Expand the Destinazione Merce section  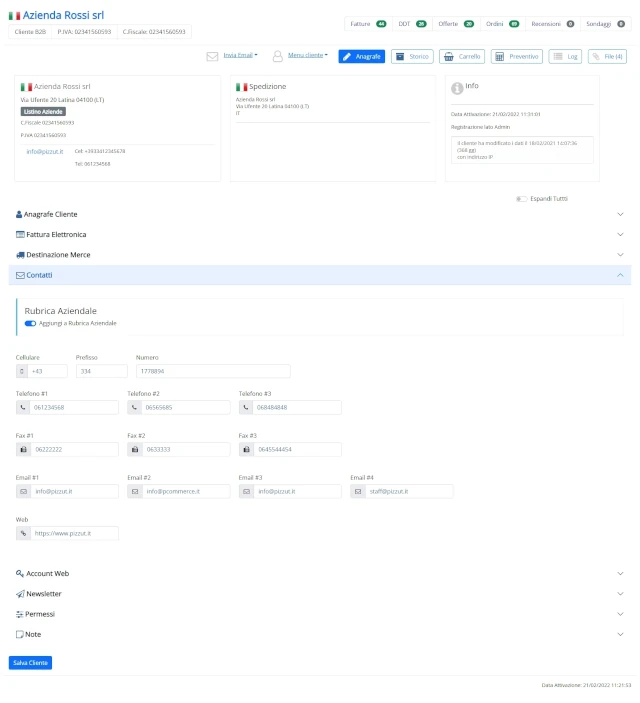point(320,255)
